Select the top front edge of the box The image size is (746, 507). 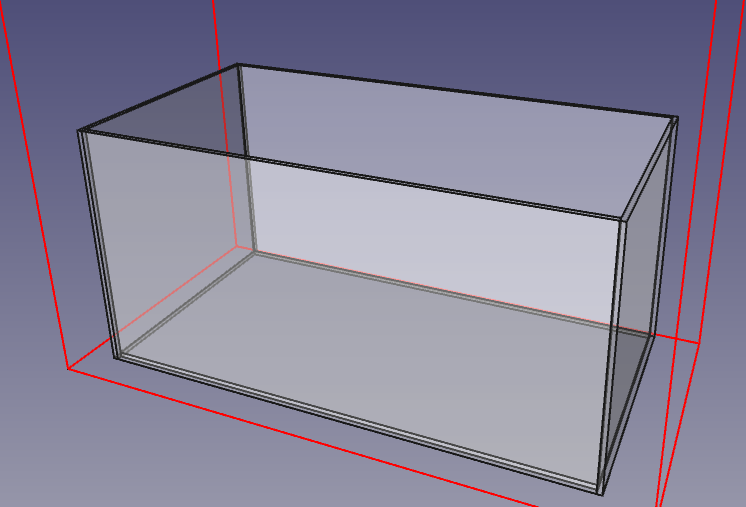[350, 174]
